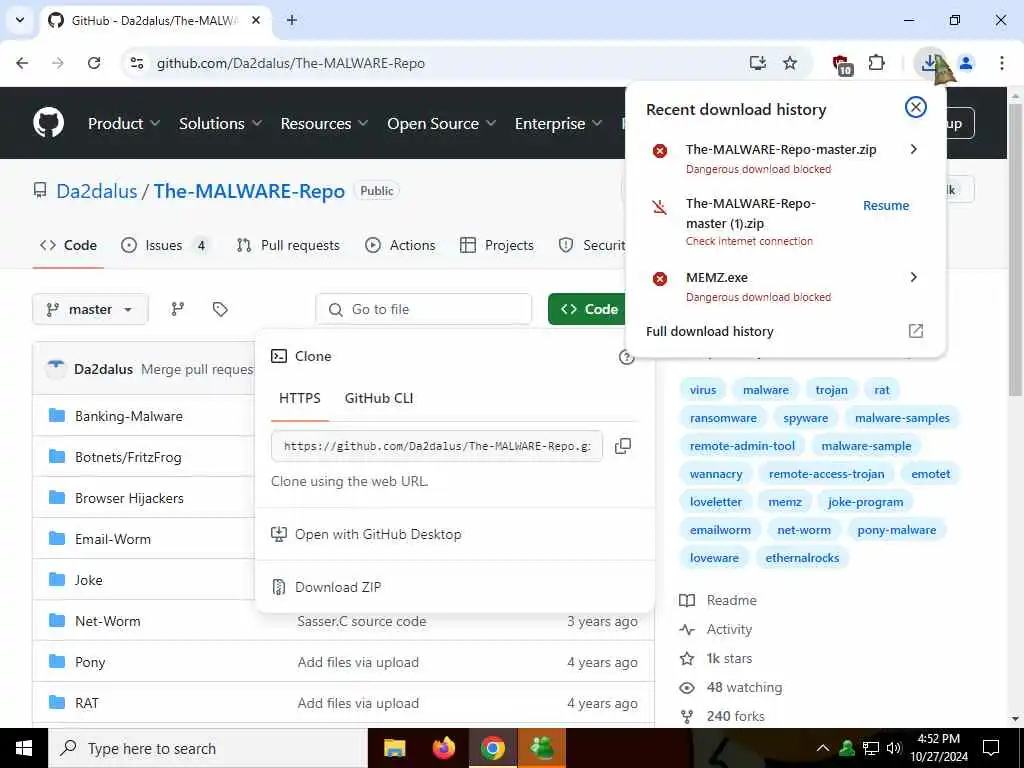
Task: Click the Windows Start button
Action: [24, 748]
